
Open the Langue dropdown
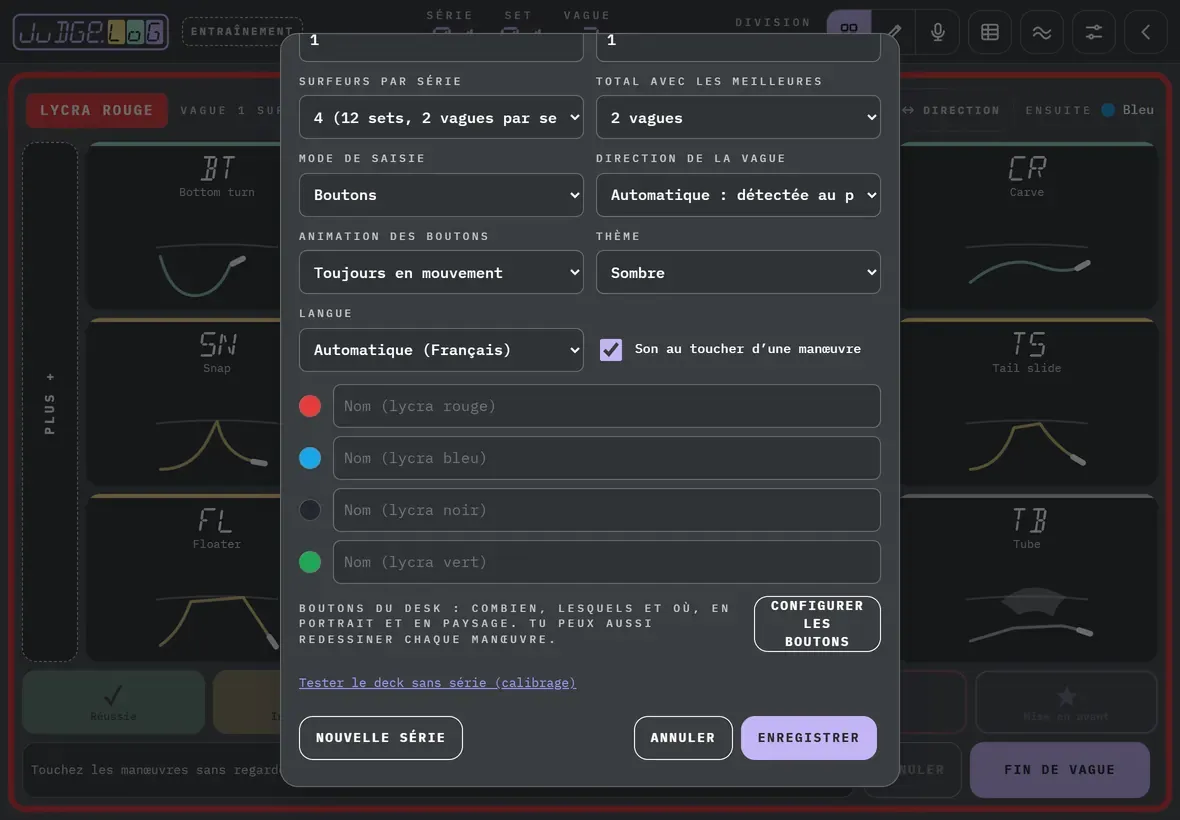441,350
